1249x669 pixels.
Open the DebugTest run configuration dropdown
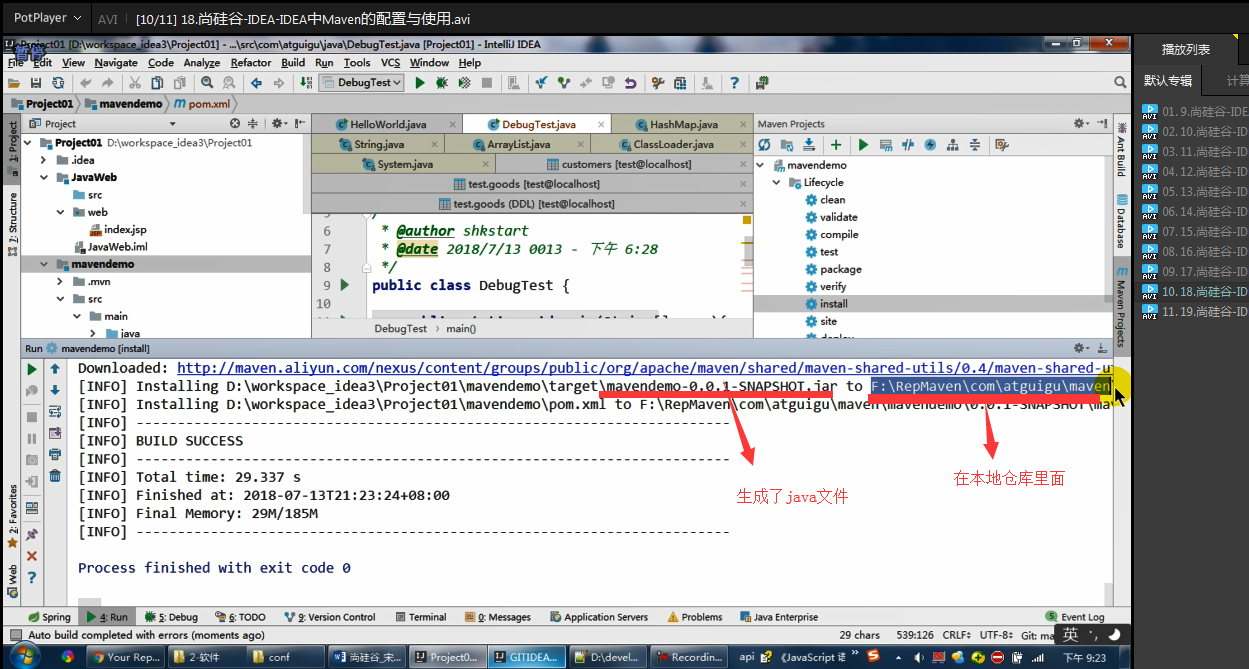tap(361, 83)
